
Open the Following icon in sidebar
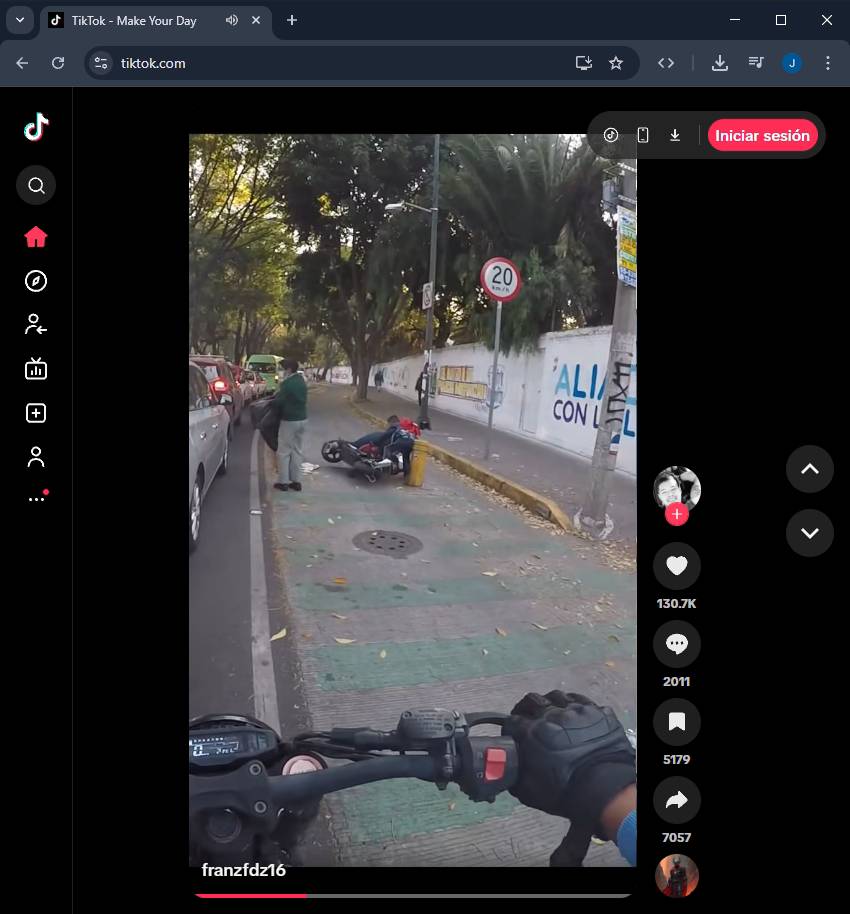click(36, 324)
